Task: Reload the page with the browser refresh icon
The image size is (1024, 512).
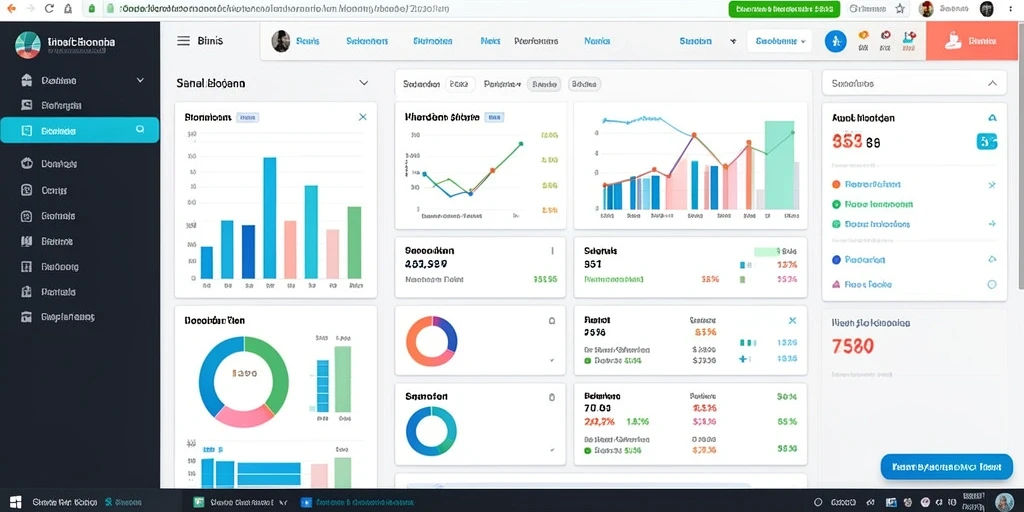Action: 49,8
